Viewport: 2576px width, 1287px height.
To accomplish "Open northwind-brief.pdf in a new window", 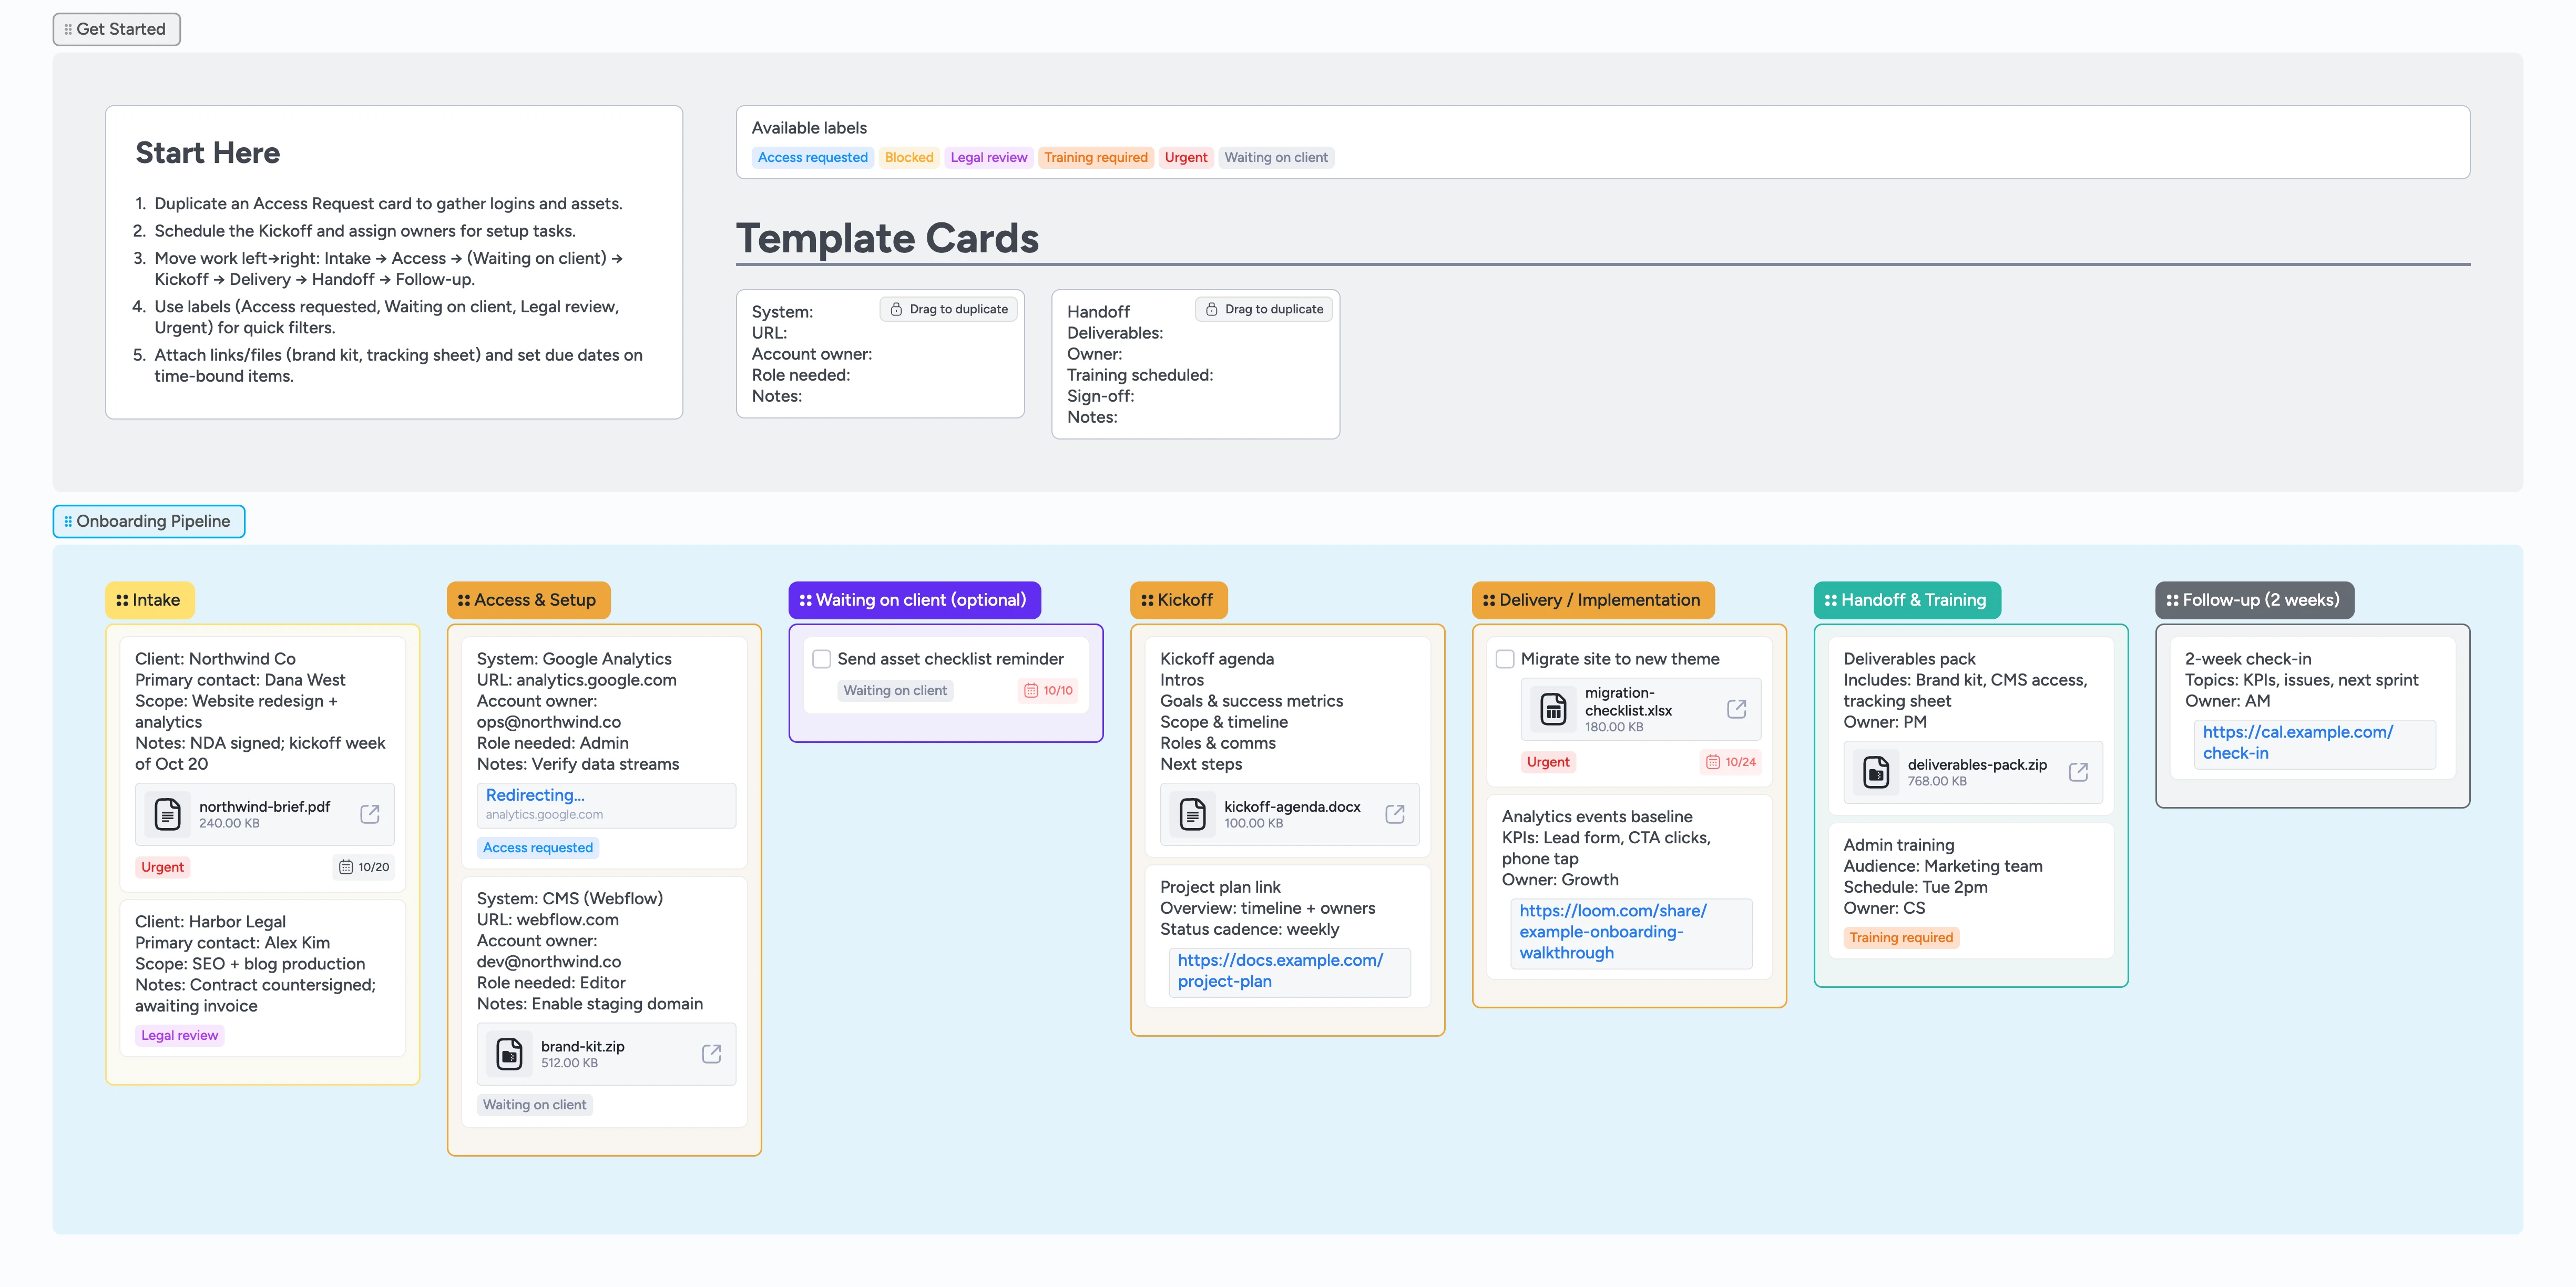I will coord(369,814).
